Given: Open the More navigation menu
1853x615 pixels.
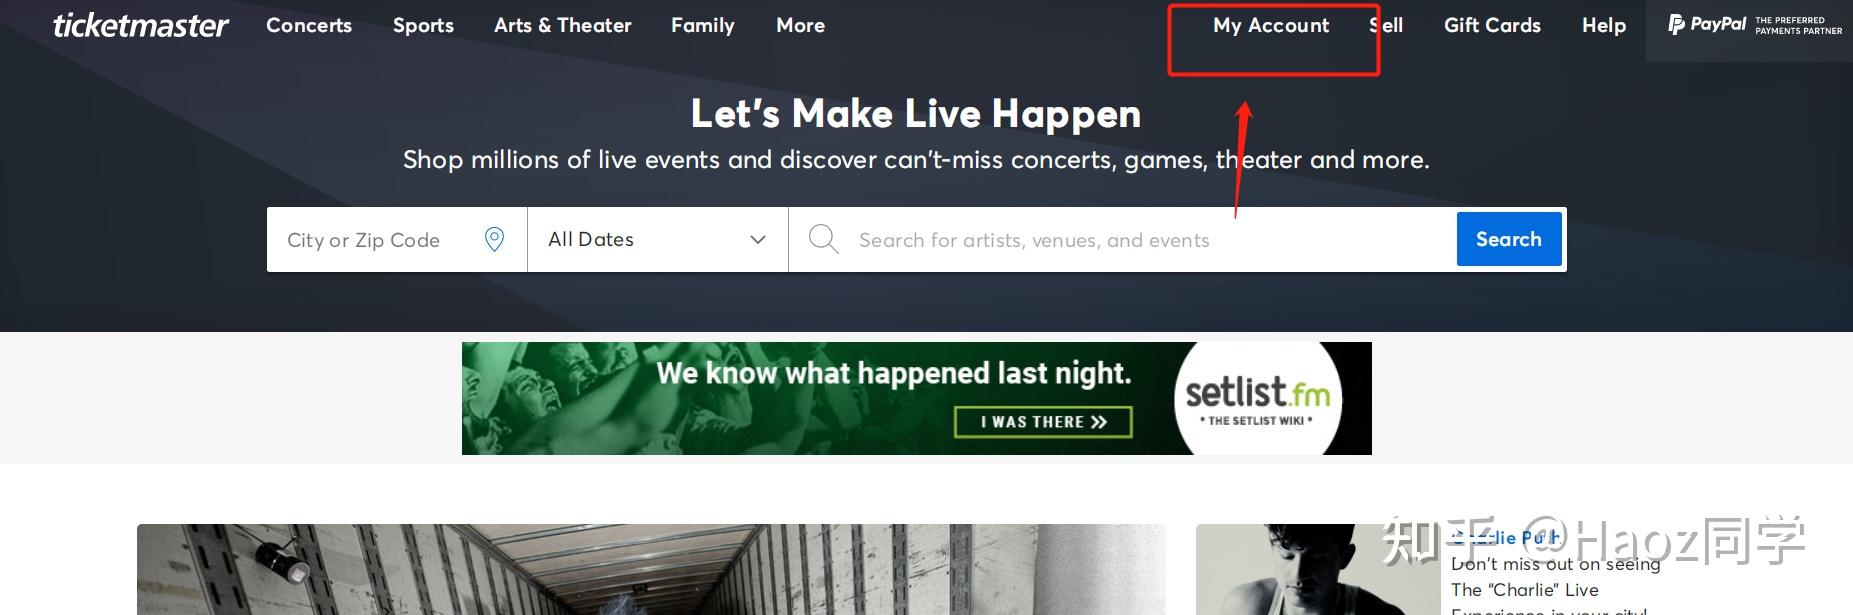Looking at the screenshot, I should point(801,25).
